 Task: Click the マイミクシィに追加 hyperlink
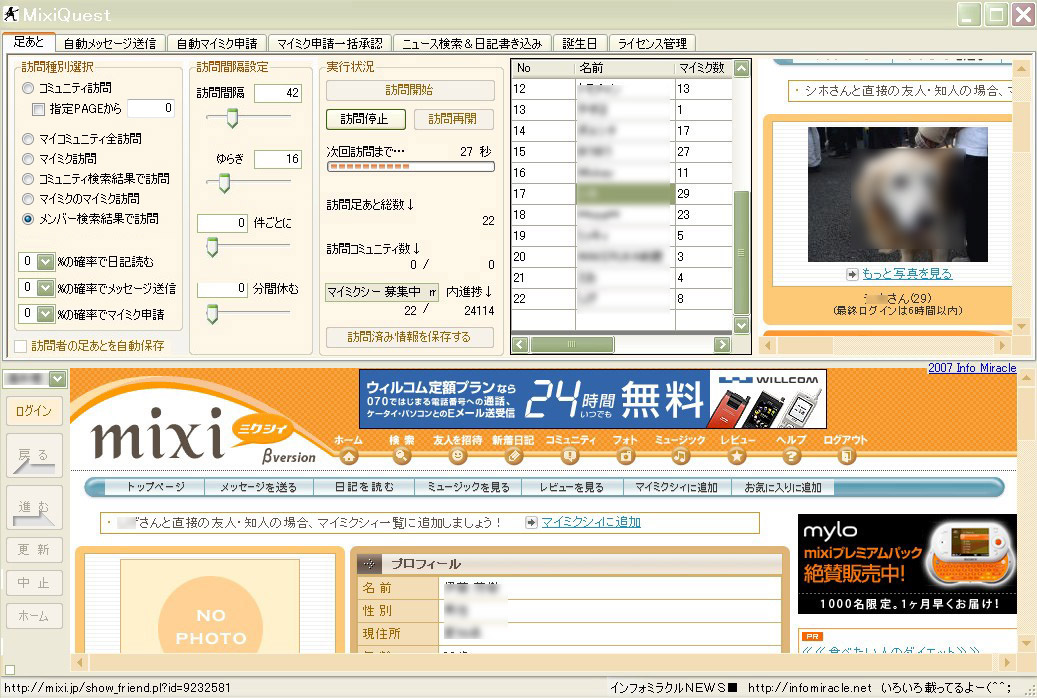pos(591,522)
